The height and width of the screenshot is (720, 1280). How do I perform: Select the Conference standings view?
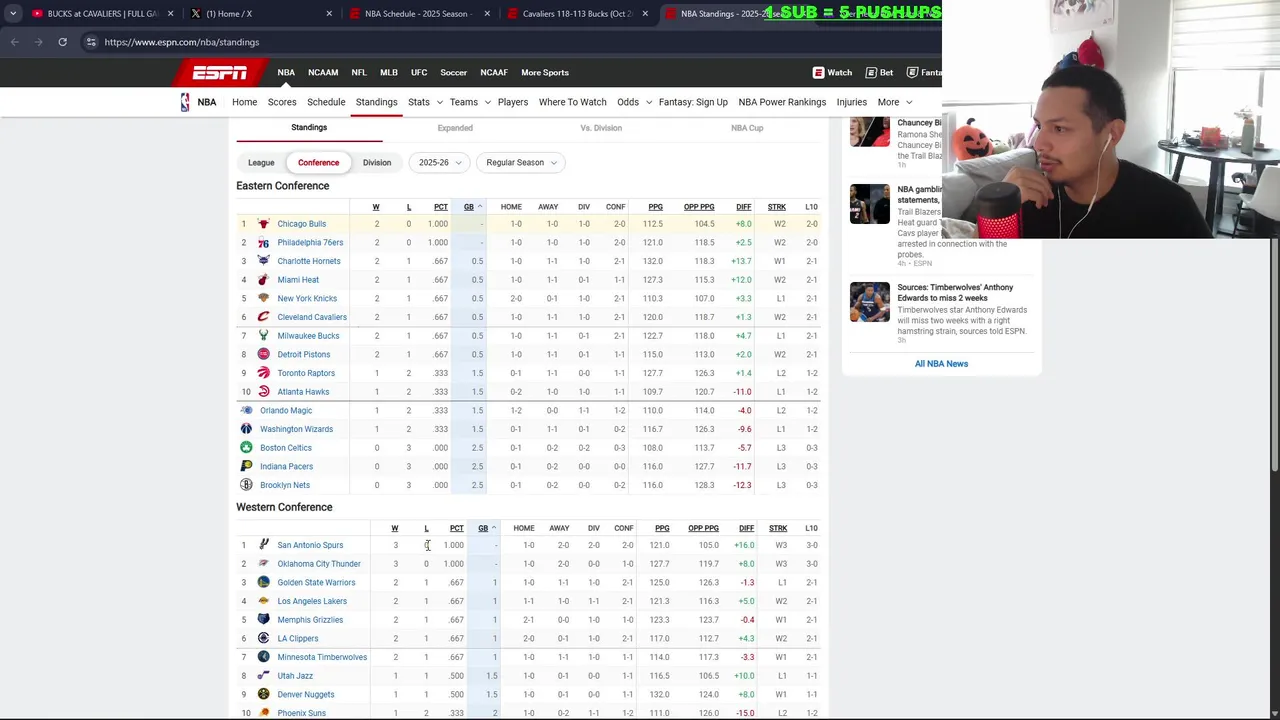tap(318, 162)
